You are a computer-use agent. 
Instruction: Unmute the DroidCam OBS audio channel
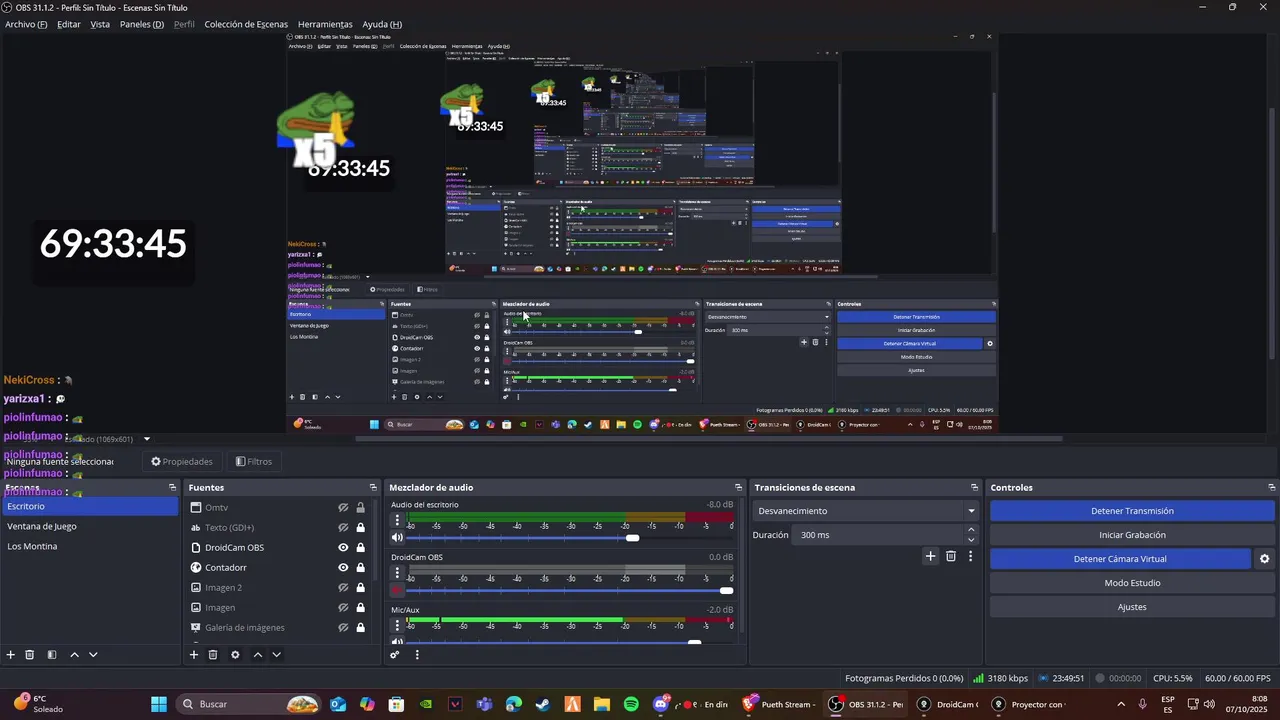(397, 590)
